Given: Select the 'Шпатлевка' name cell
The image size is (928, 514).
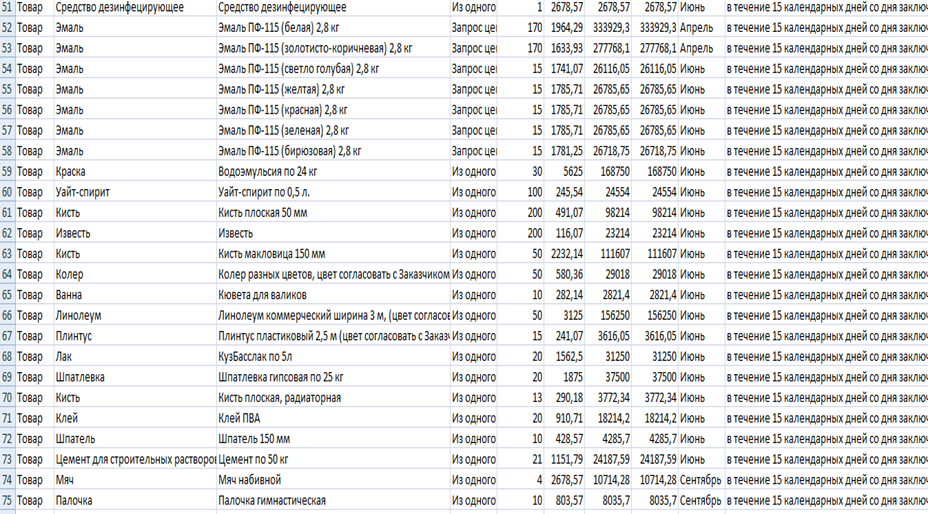Looking at the screenshot, I should [x=136, y=377].
